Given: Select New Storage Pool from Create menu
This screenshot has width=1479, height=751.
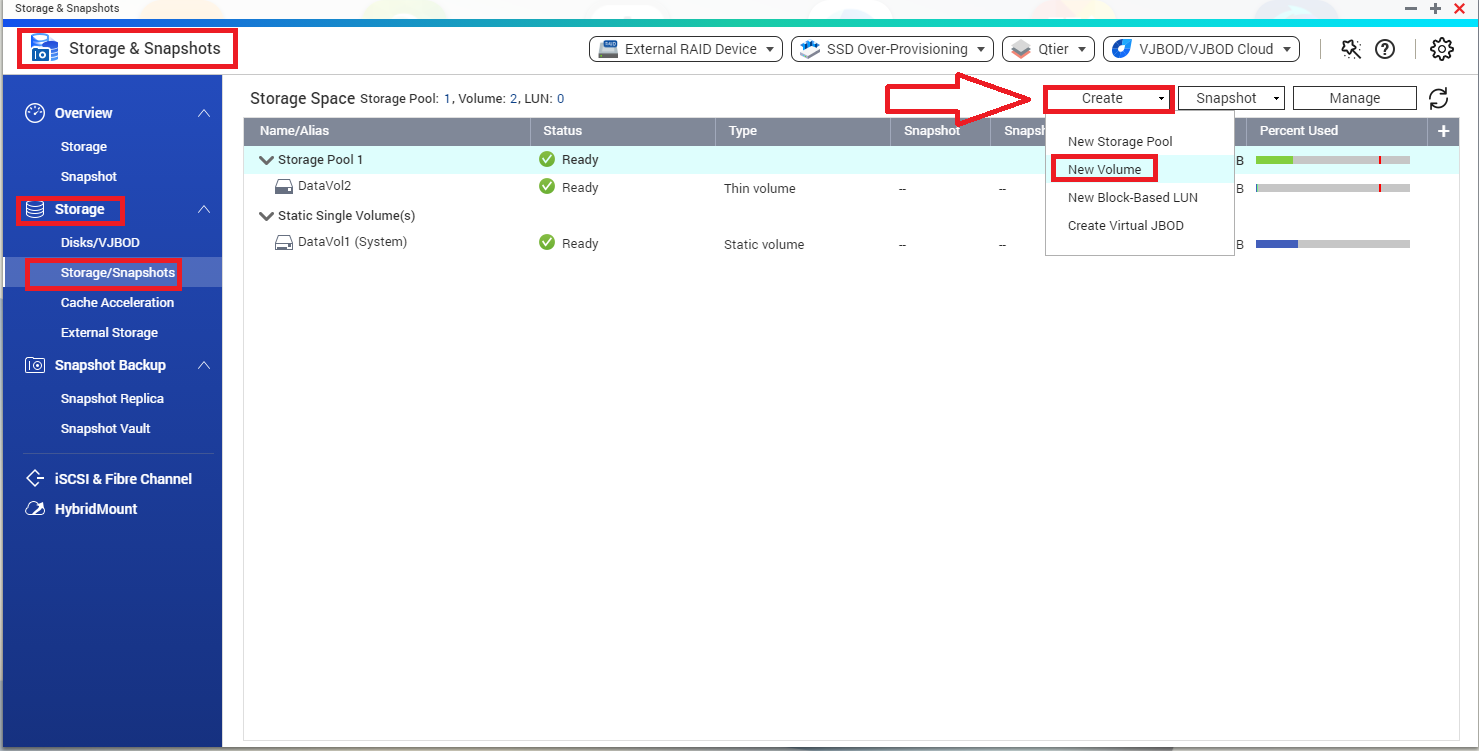Looking at the screenshot, I should 1120,141.
